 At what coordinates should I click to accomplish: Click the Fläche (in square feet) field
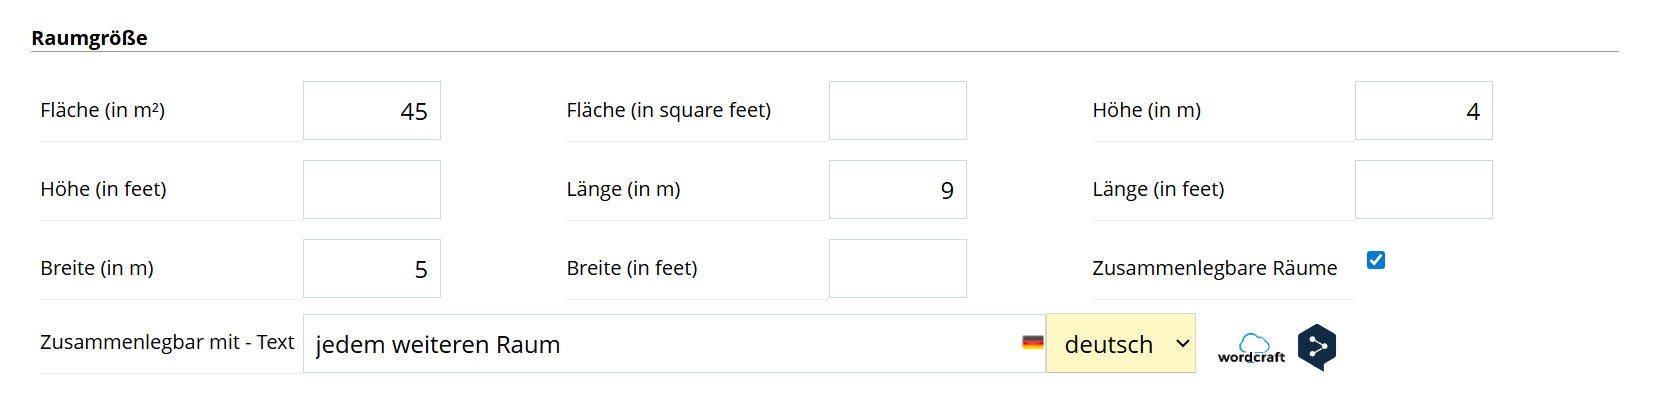pos(898,111)
